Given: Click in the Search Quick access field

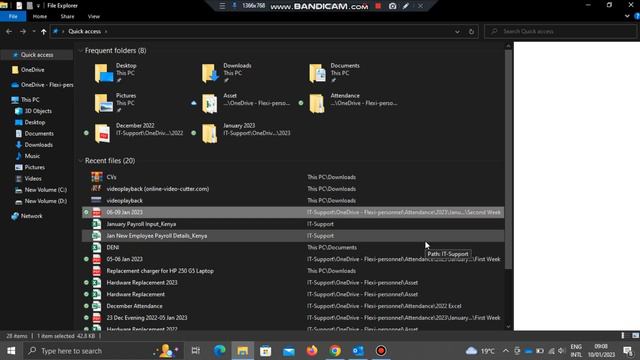Looking at the screenshot, I should click(x=561, y=31).
